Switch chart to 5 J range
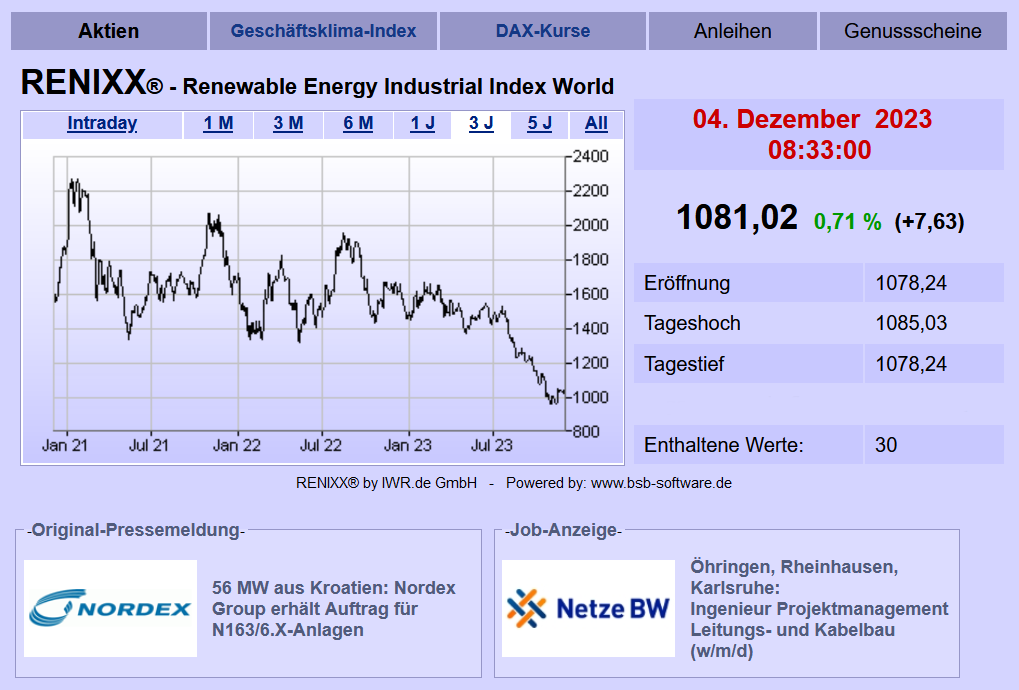1019x690 pixels. click(x=539, y=124)
